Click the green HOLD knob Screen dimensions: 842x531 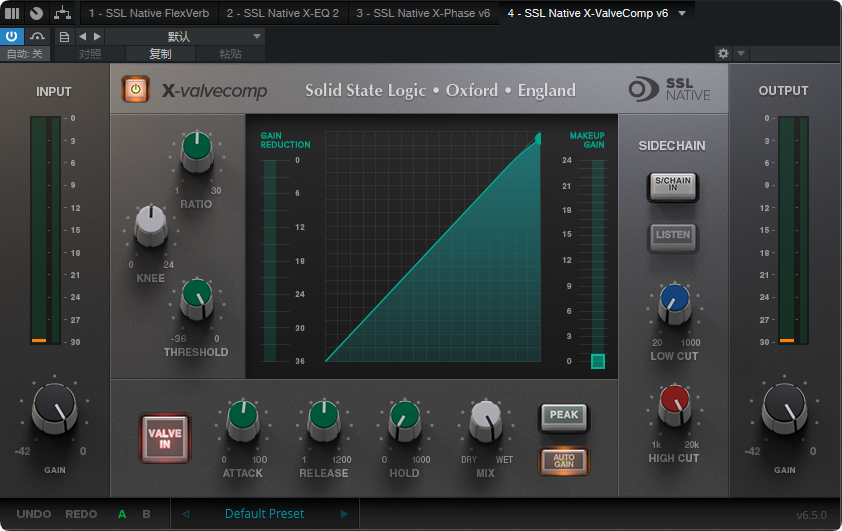404,420
